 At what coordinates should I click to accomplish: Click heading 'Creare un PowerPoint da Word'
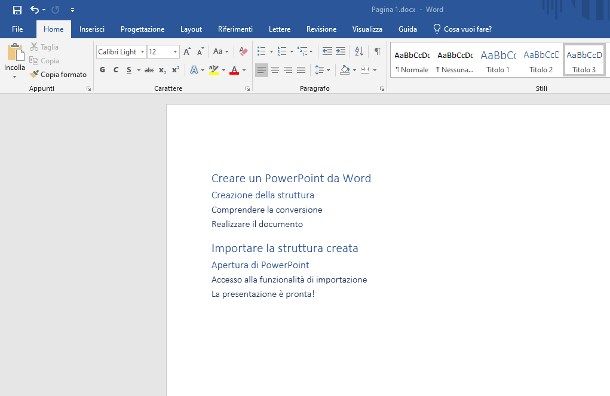click(x=291, y=178)
